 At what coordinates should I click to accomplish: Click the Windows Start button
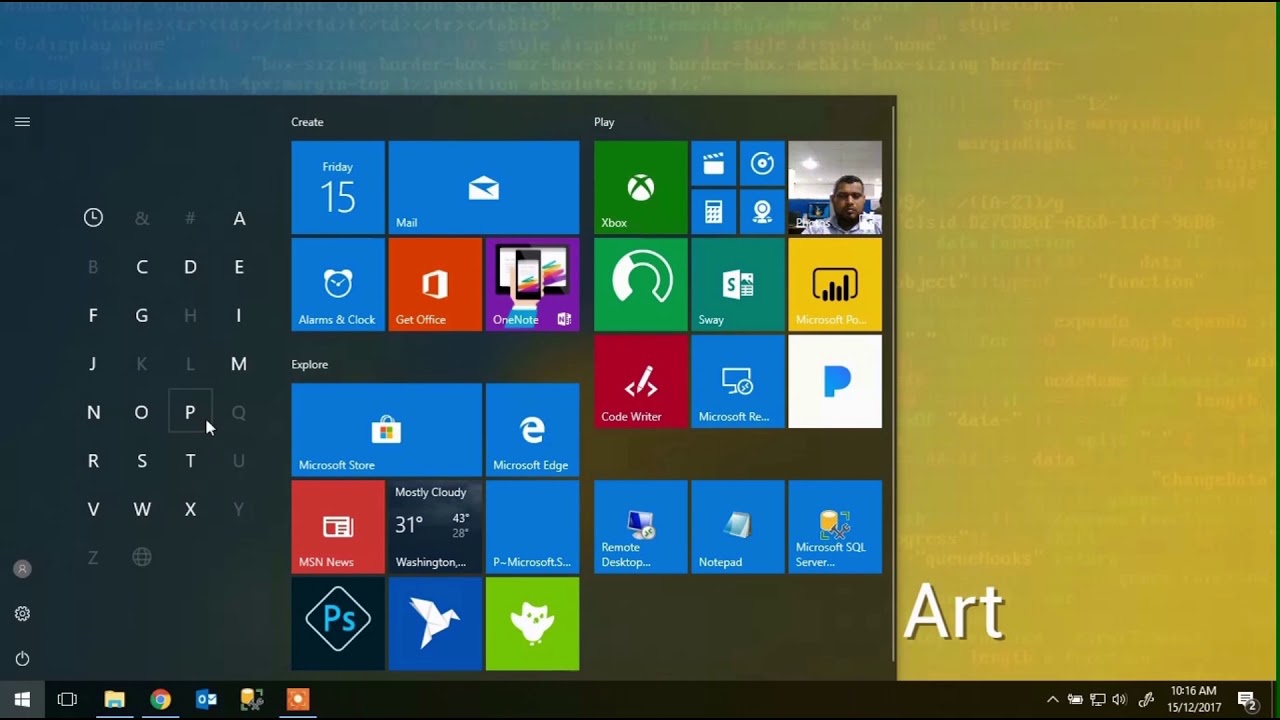point(22,700)
